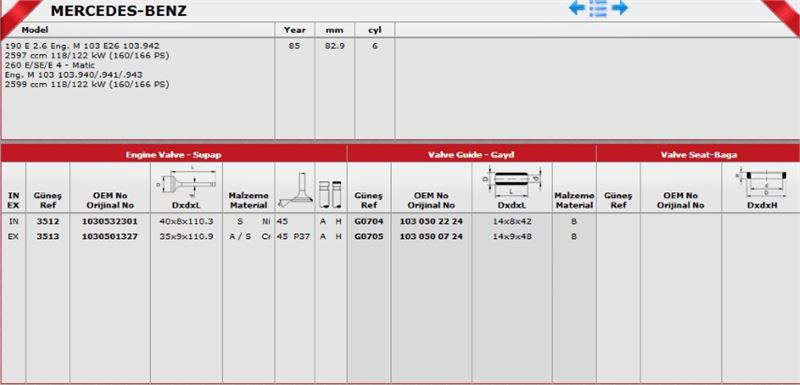
Task: Click the IN EX column header
Action: pyautogui.click(x=13, y=200)
